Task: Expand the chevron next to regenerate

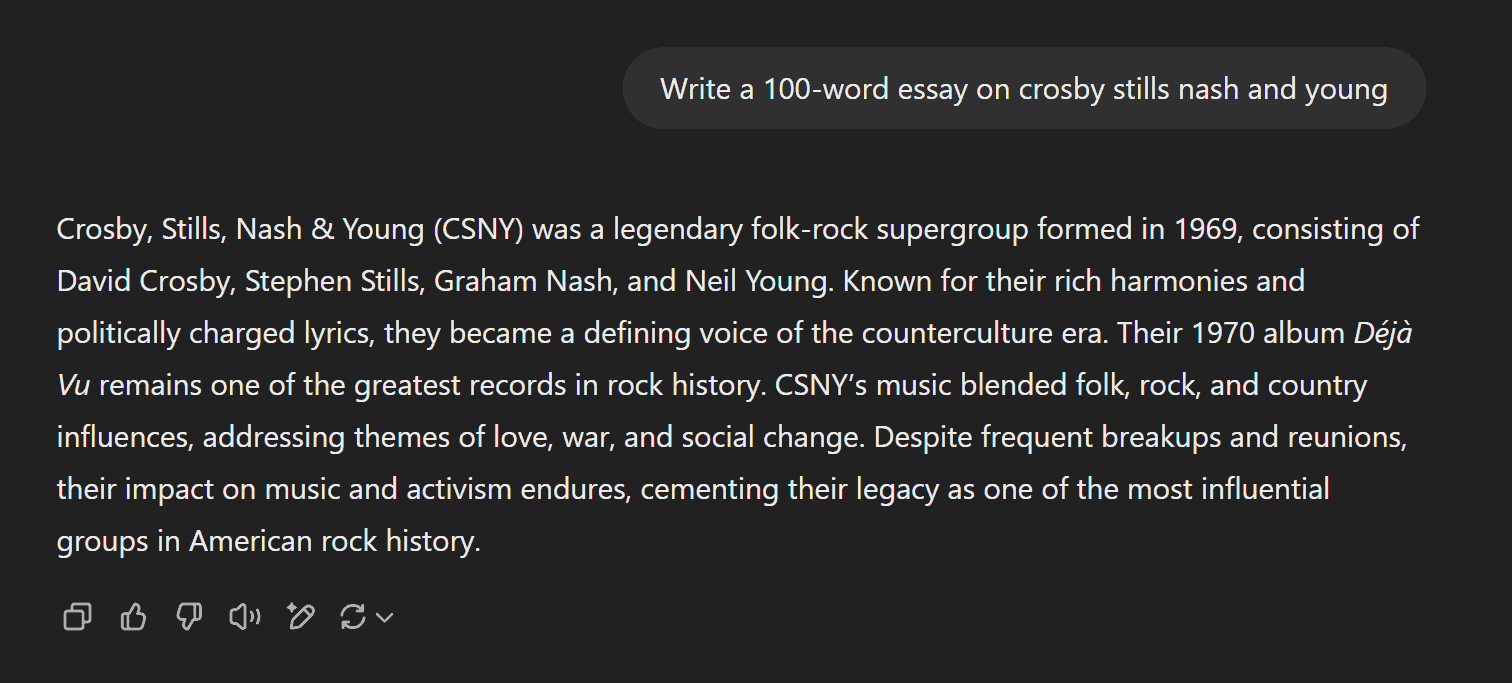Action: click(x=384, y=618)
